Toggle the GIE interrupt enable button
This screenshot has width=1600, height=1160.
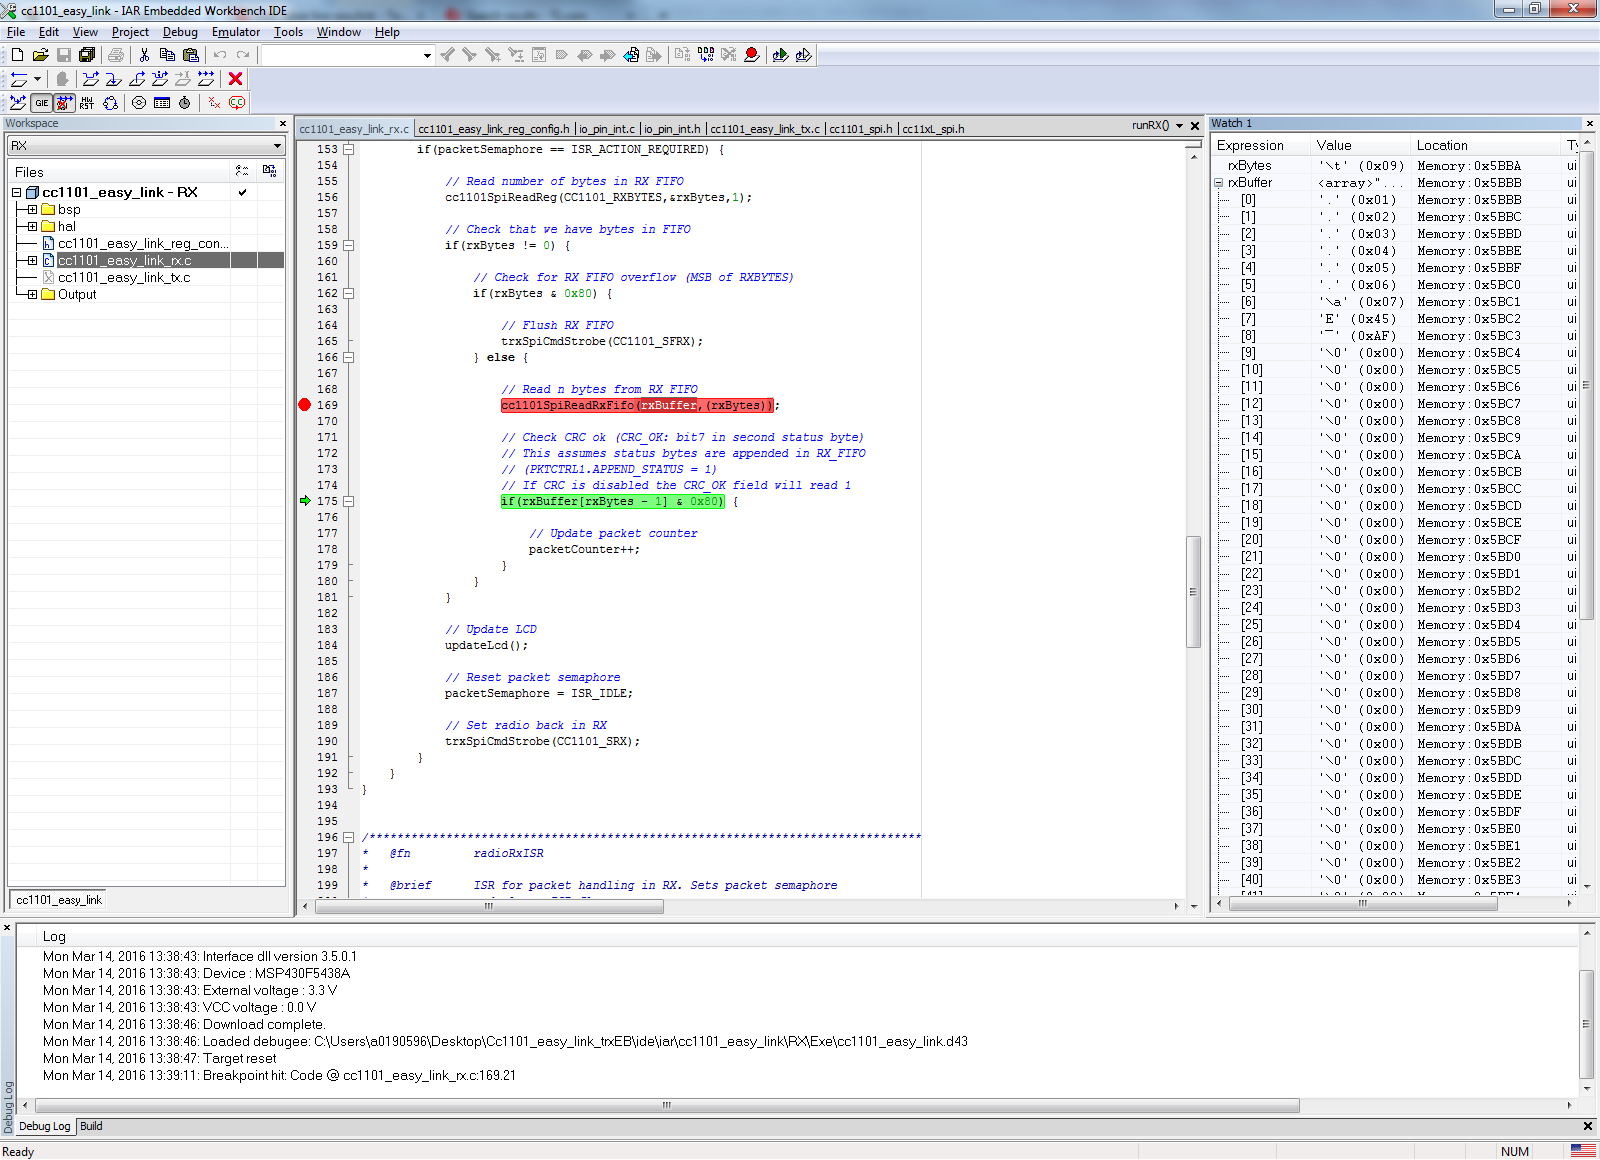point(40,103)
